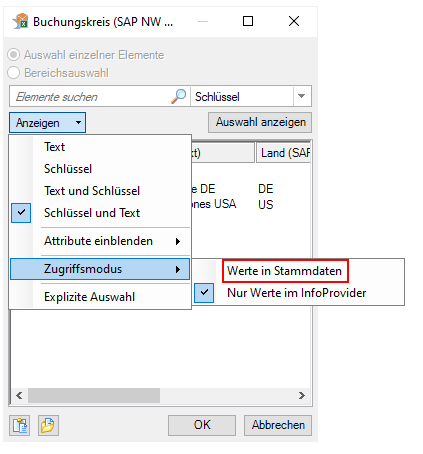Choose checked Nur Werte im InfoProvider option

pyautogui.click(x=296, y=293)
